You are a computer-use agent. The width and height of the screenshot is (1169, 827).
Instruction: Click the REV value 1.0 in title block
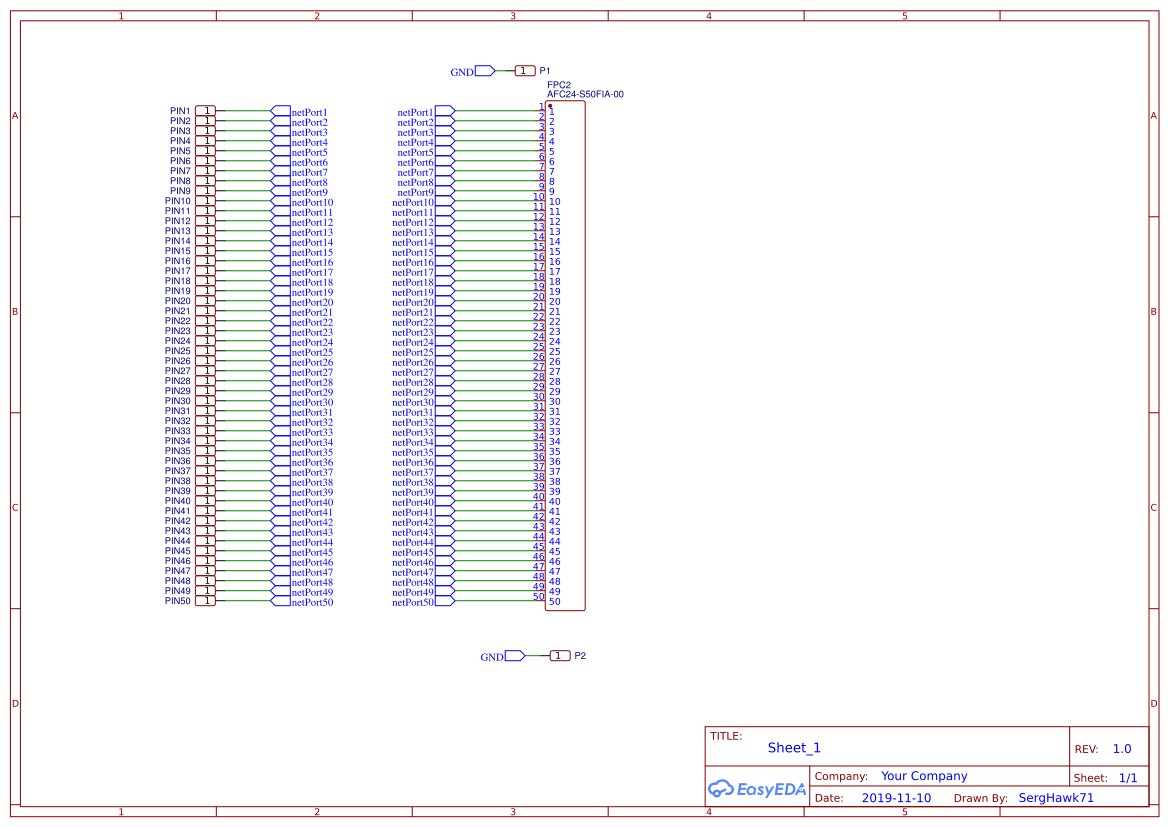click(1120, 748)
